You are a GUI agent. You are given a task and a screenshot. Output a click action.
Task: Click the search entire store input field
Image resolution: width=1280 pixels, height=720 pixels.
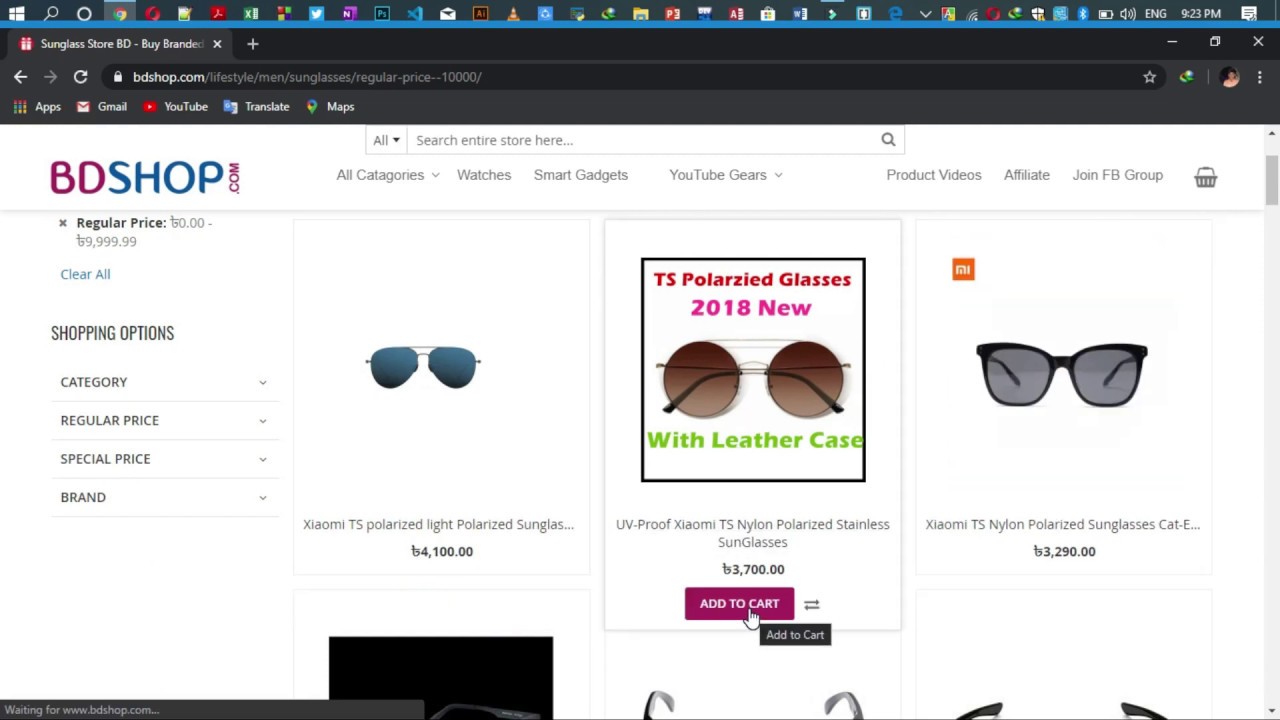click(x=645, y=140)
